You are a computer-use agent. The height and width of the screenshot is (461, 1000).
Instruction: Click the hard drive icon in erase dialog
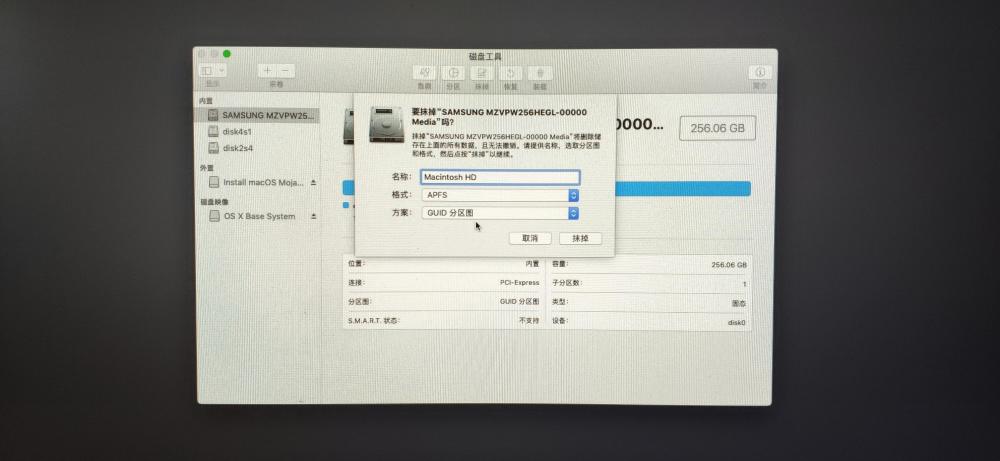(x=386, y=124)
